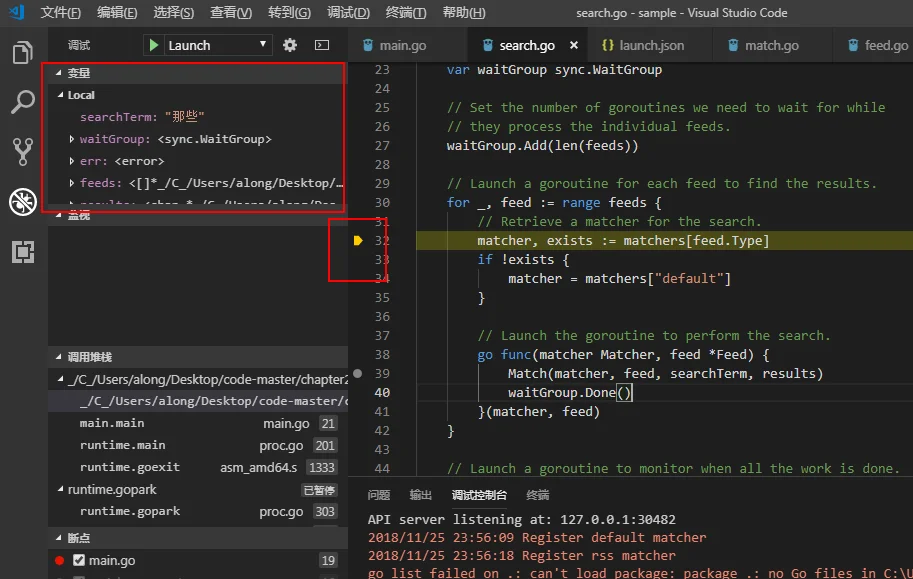Expand the feeds variable
913x579 pixels.
click(72, 183)
